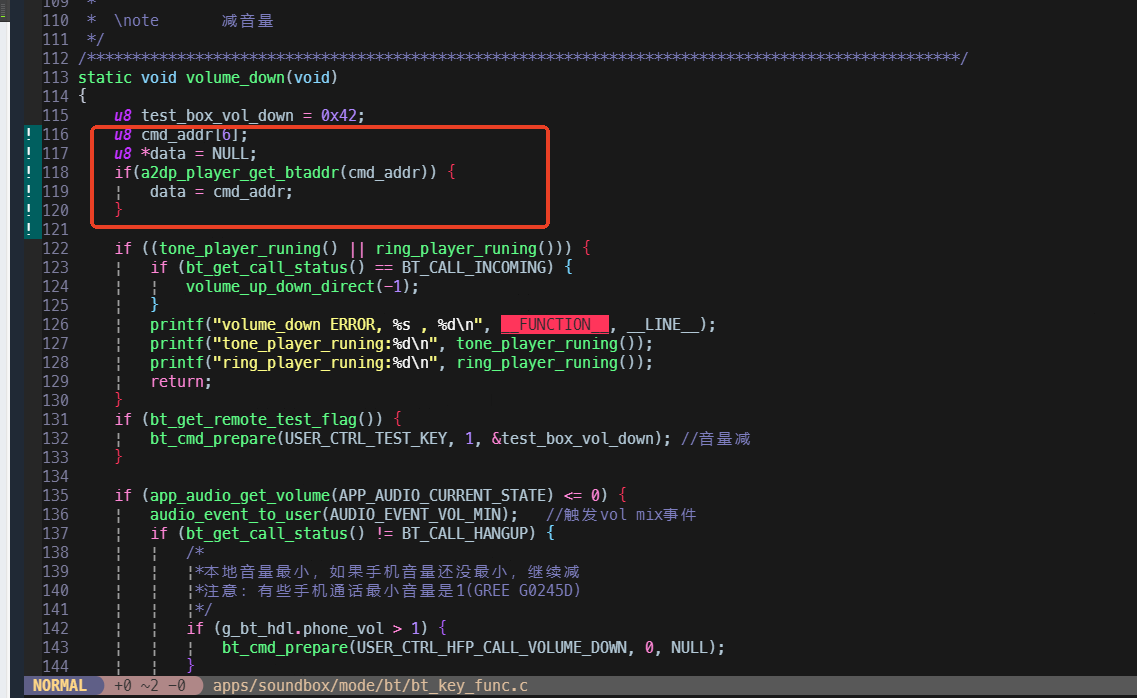Click the return keyword on line 129

point(177,381)
